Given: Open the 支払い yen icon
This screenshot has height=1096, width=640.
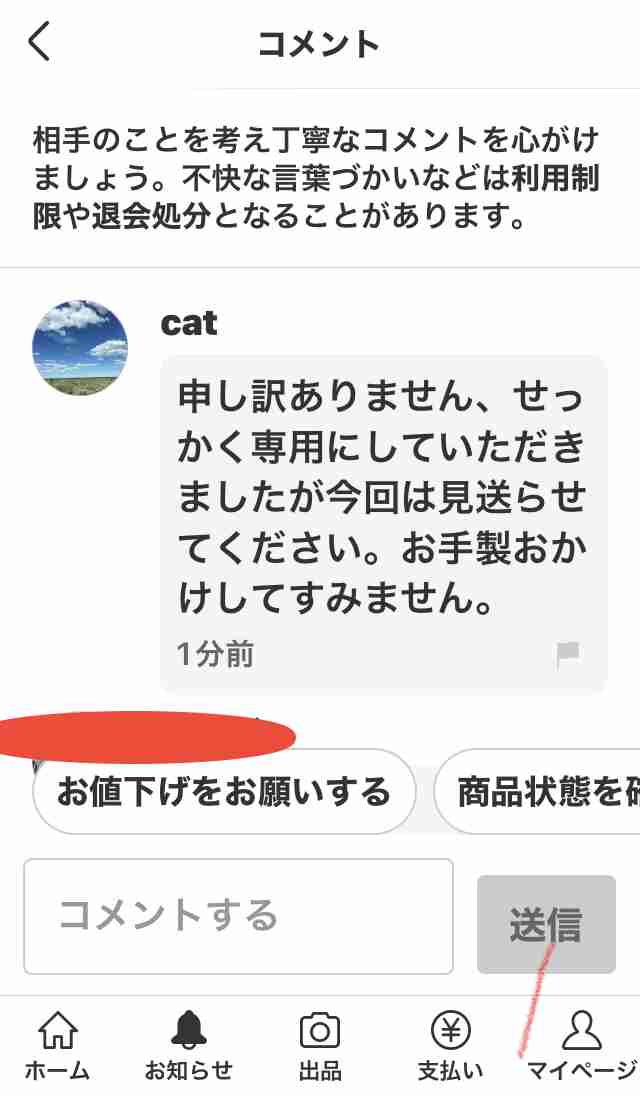Looking at the screenshot, I should (x=451, y=1030).
